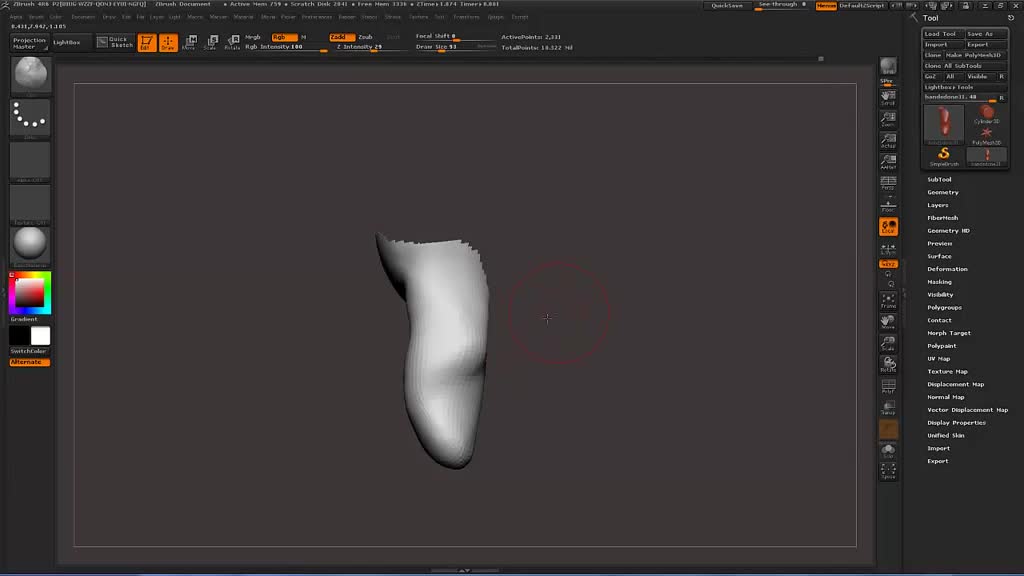Select the Rotate tool in top shelf
This screenshot has height=576, width=1024.
232,43
